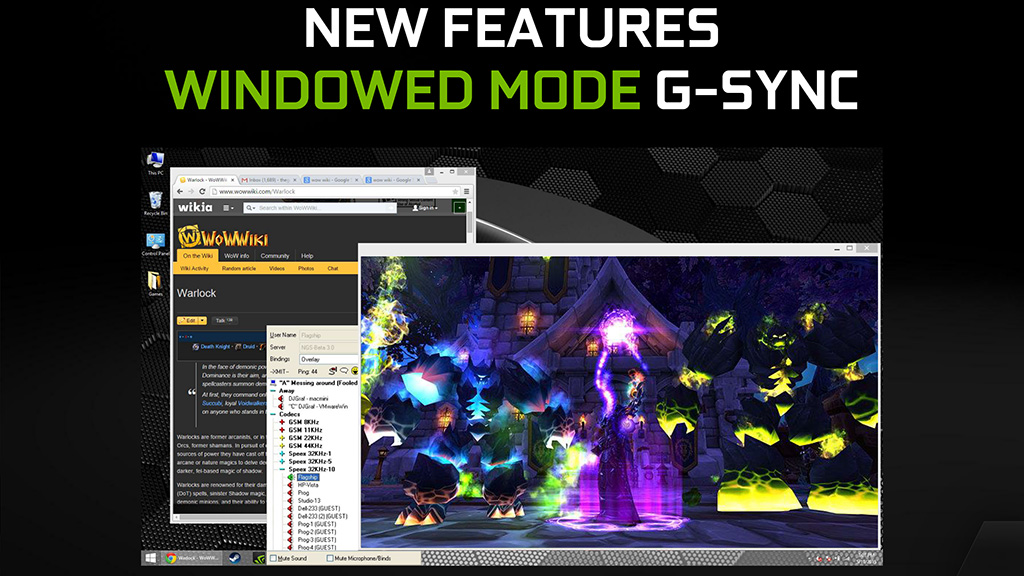Open the search scope dropdown in wikia
The image size is (1024, 576).
[251, 208]
